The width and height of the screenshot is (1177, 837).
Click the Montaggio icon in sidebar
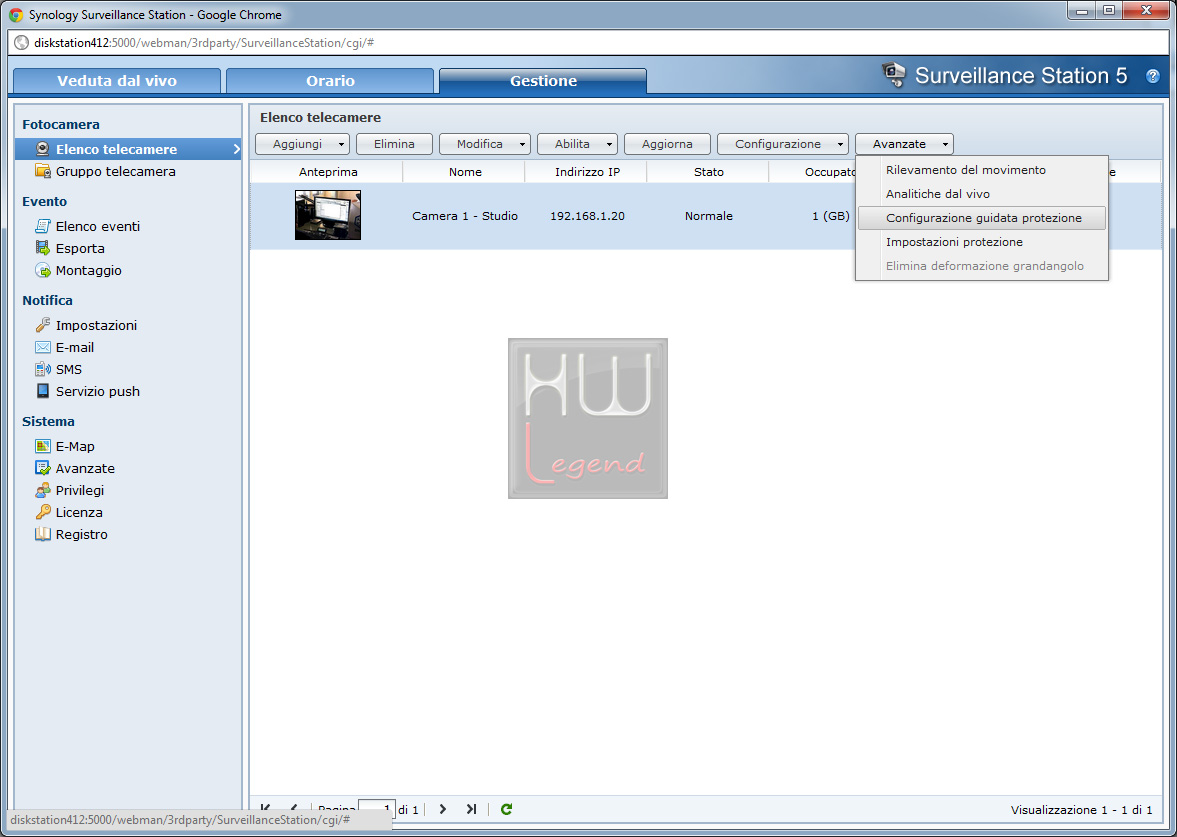coord(43,270)
